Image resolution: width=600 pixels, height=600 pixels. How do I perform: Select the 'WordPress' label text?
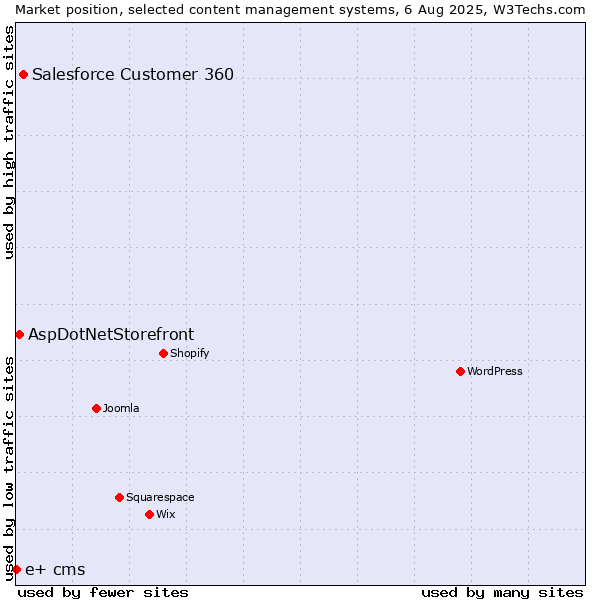(495, 371)
